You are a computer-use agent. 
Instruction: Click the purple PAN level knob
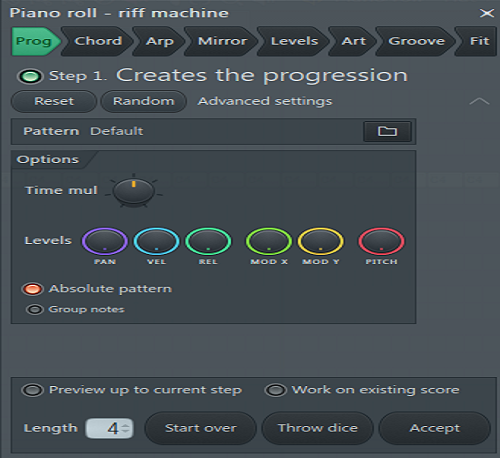coord(105,241)
